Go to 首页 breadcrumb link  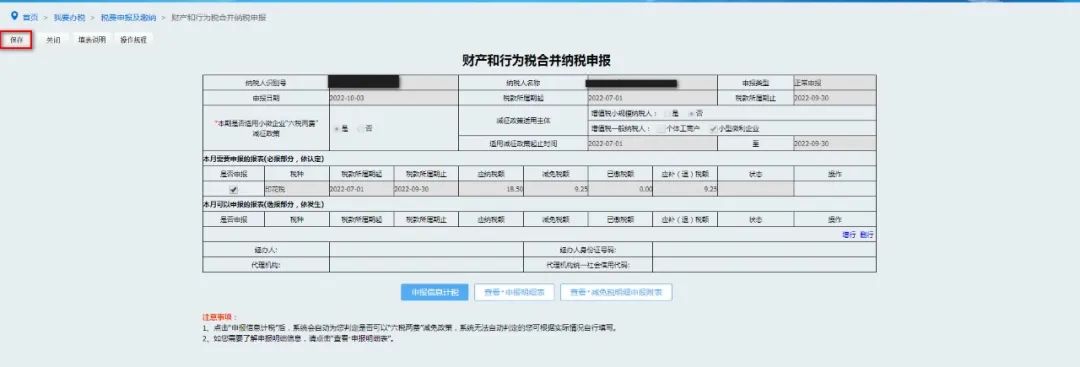[x=30, y=17]
